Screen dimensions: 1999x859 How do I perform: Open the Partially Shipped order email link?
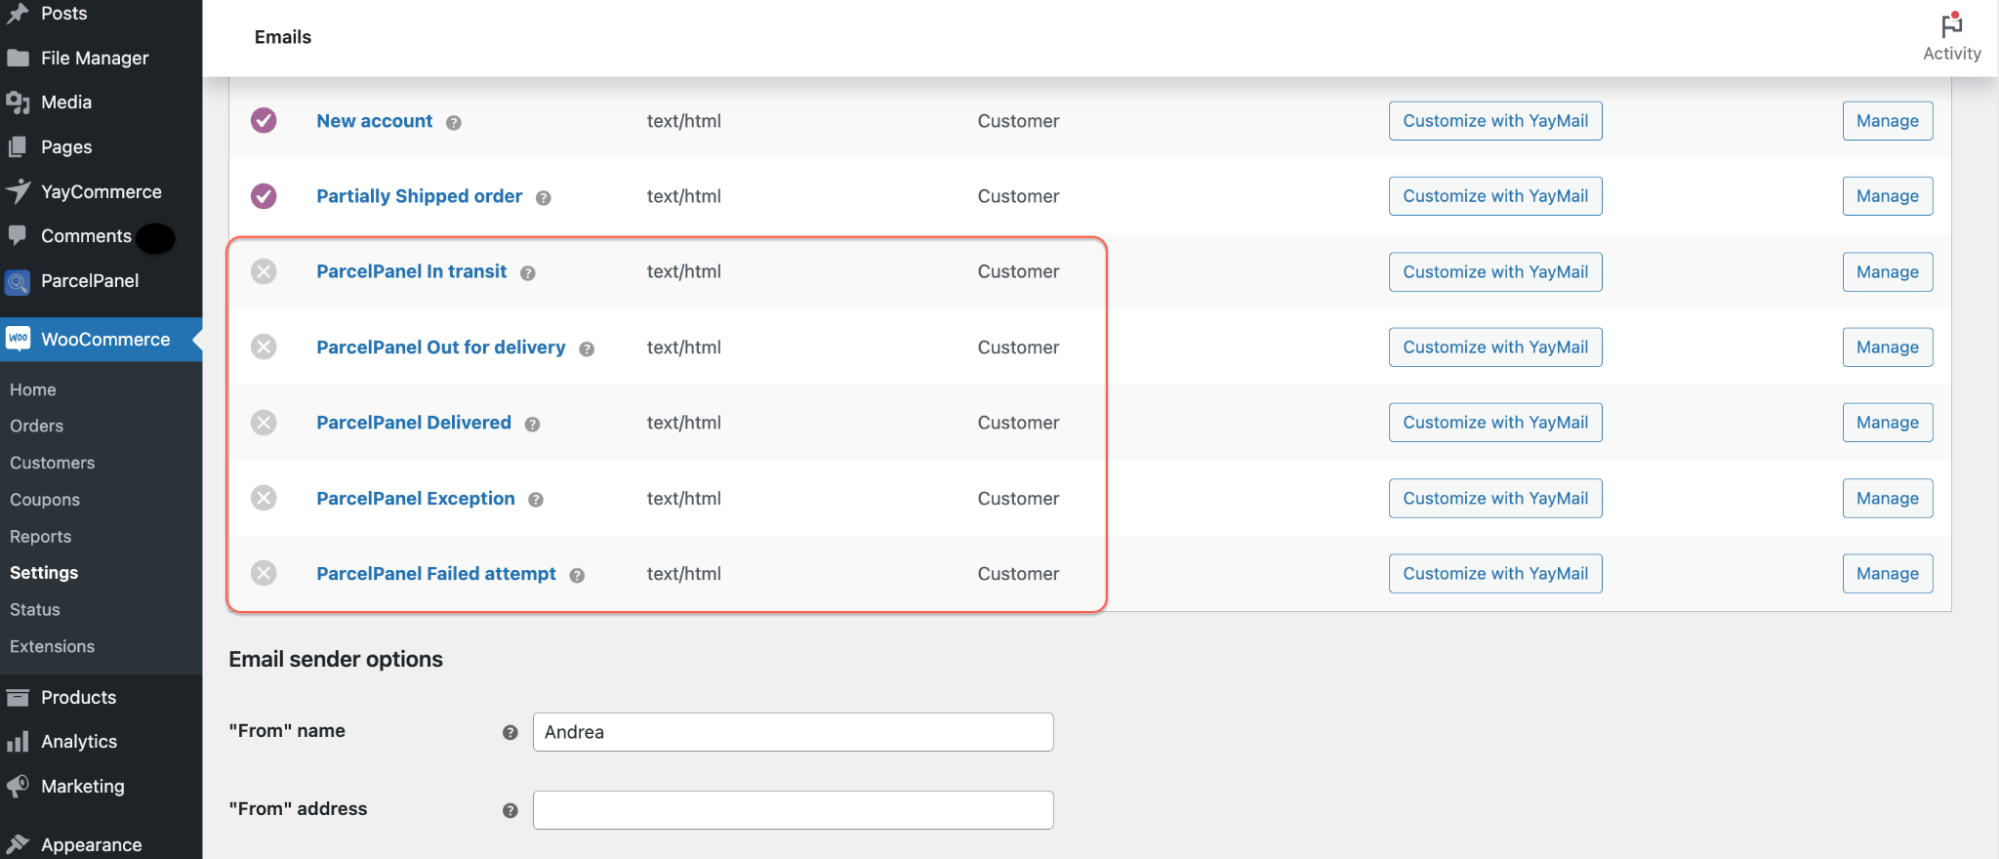(x=420, y=196)
